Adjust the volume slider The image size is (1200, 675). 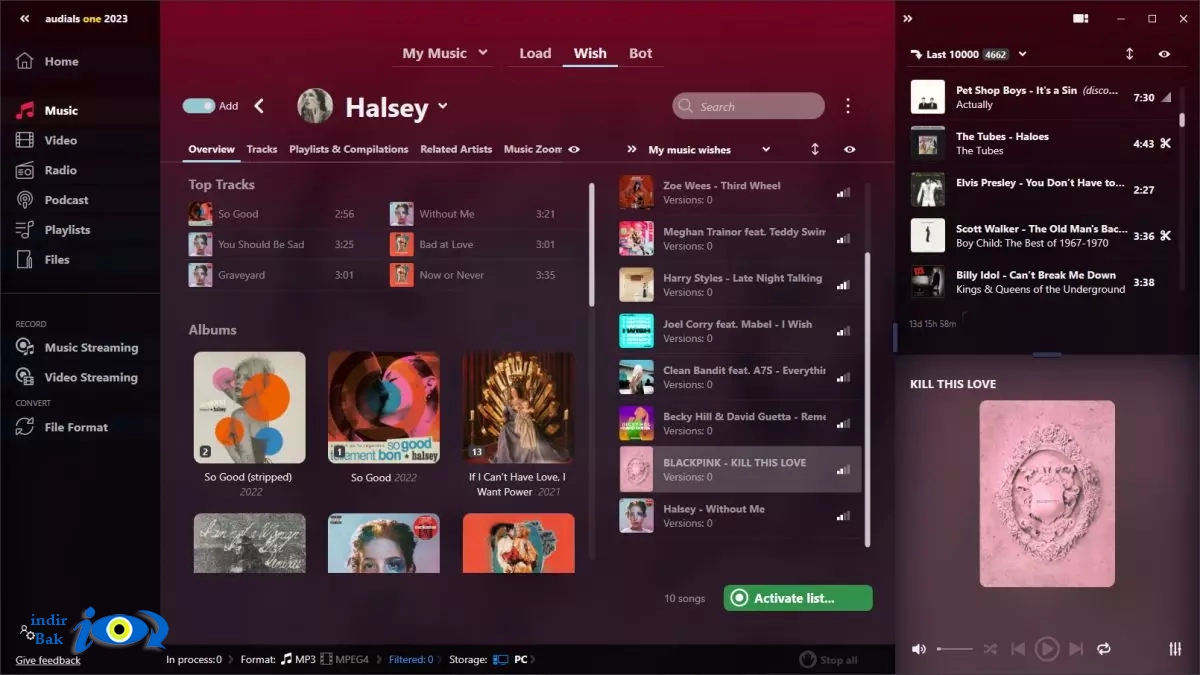coord(954,649)
